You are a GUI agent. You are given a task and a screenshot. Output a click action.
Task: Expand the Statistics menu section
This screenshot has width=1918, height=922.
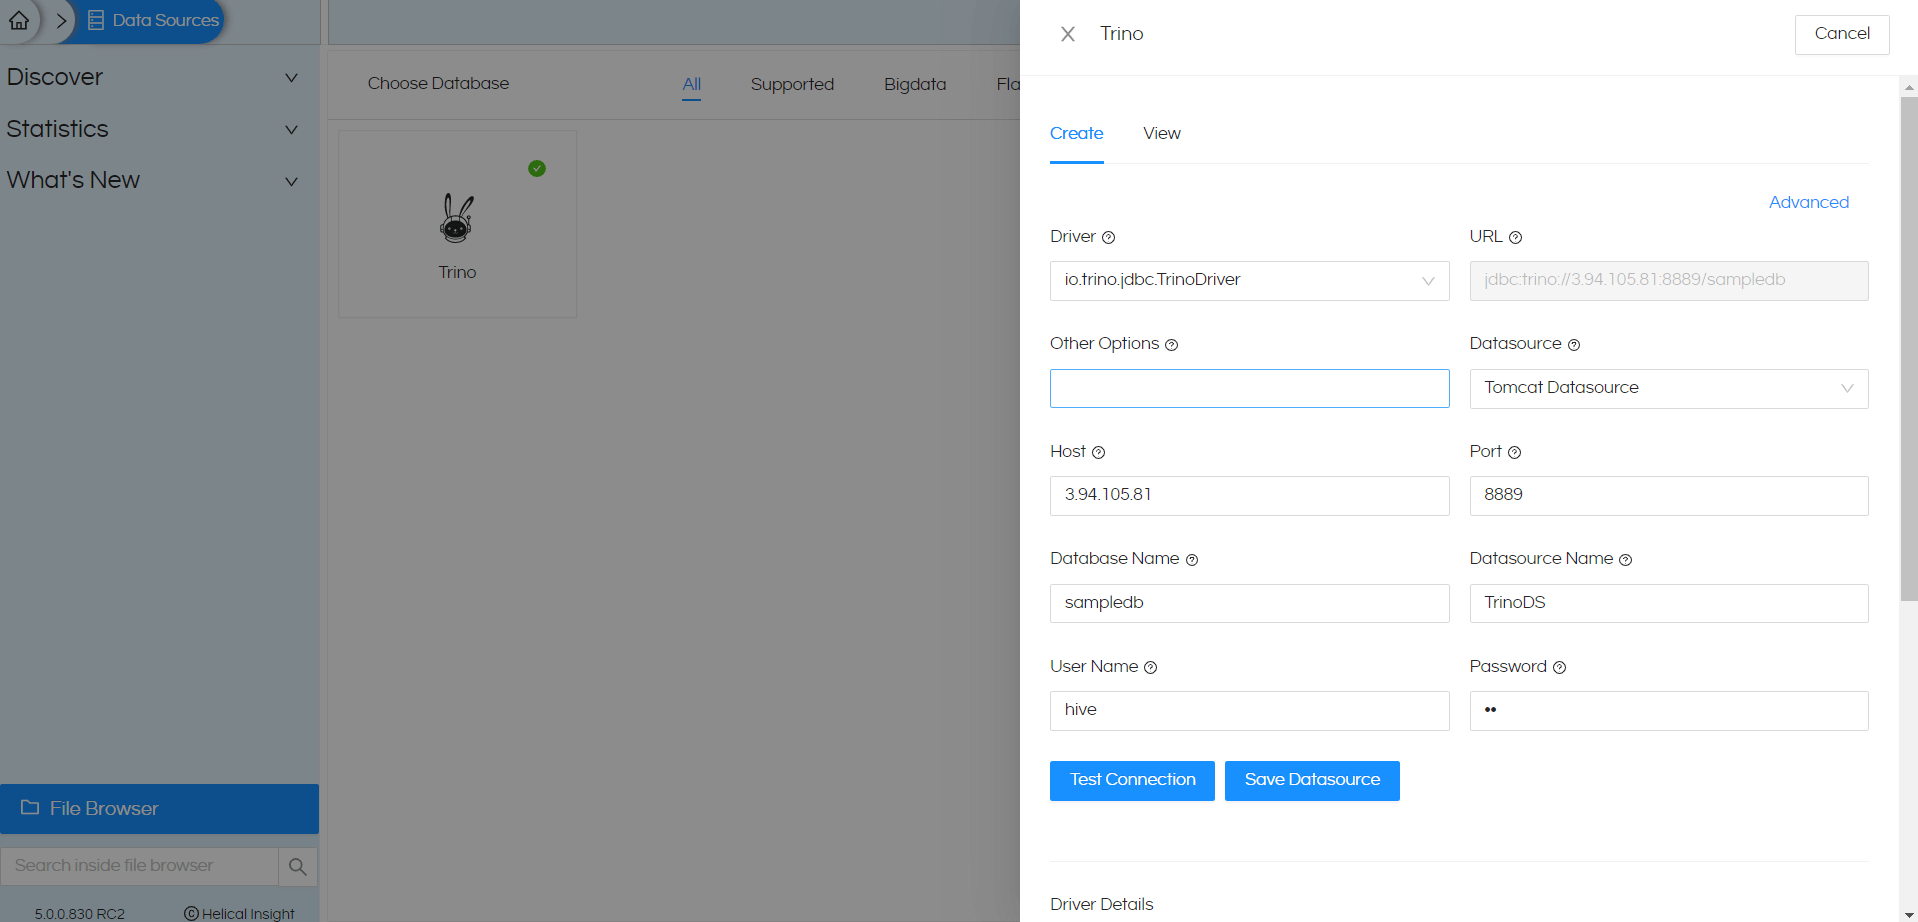pos(152,129)
